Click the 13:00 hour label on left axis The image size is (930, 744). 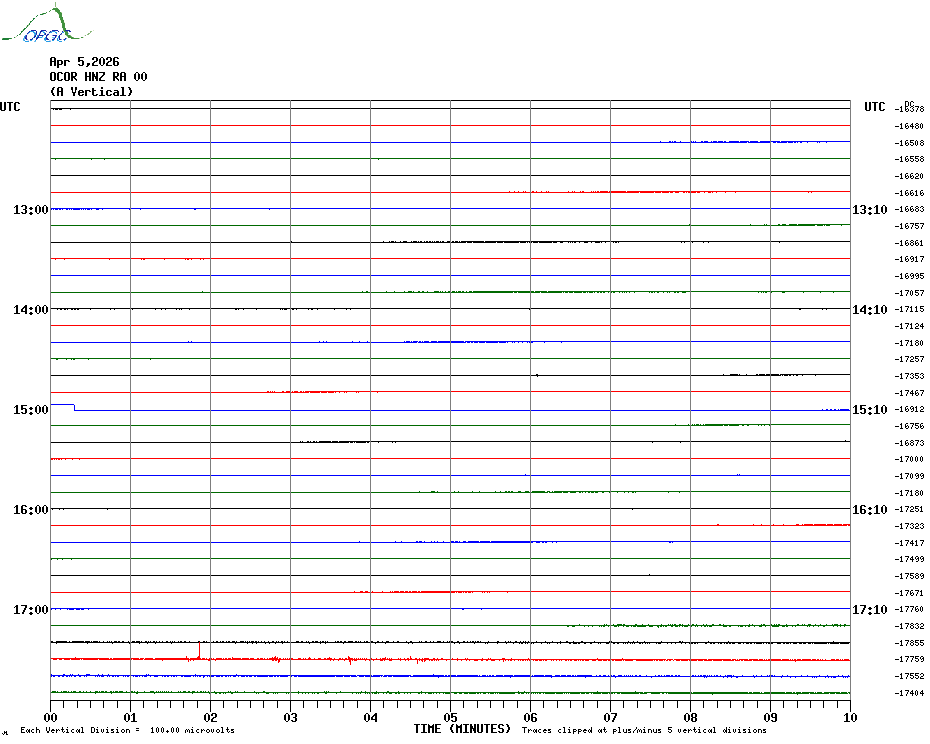click(31, 210)
